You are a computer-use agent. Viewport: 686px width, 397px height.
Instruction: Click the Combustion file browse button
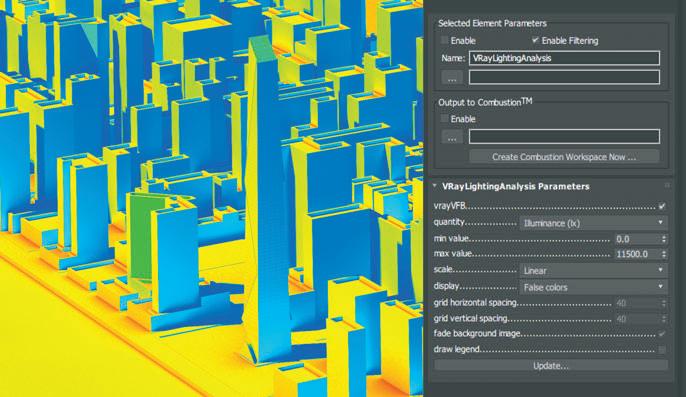[452, 137]
